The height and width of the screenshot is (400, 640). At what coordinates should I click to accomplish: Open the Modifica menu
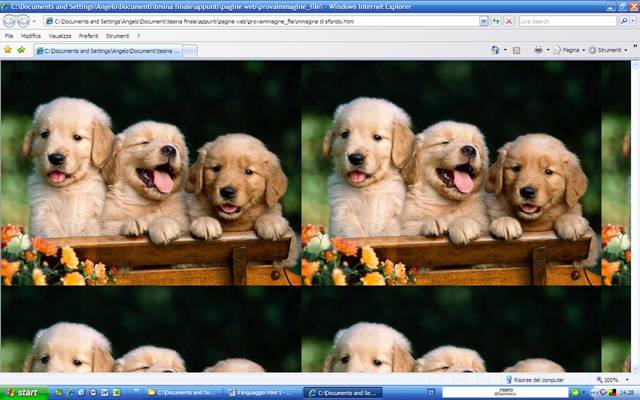(x=31, y=36)
